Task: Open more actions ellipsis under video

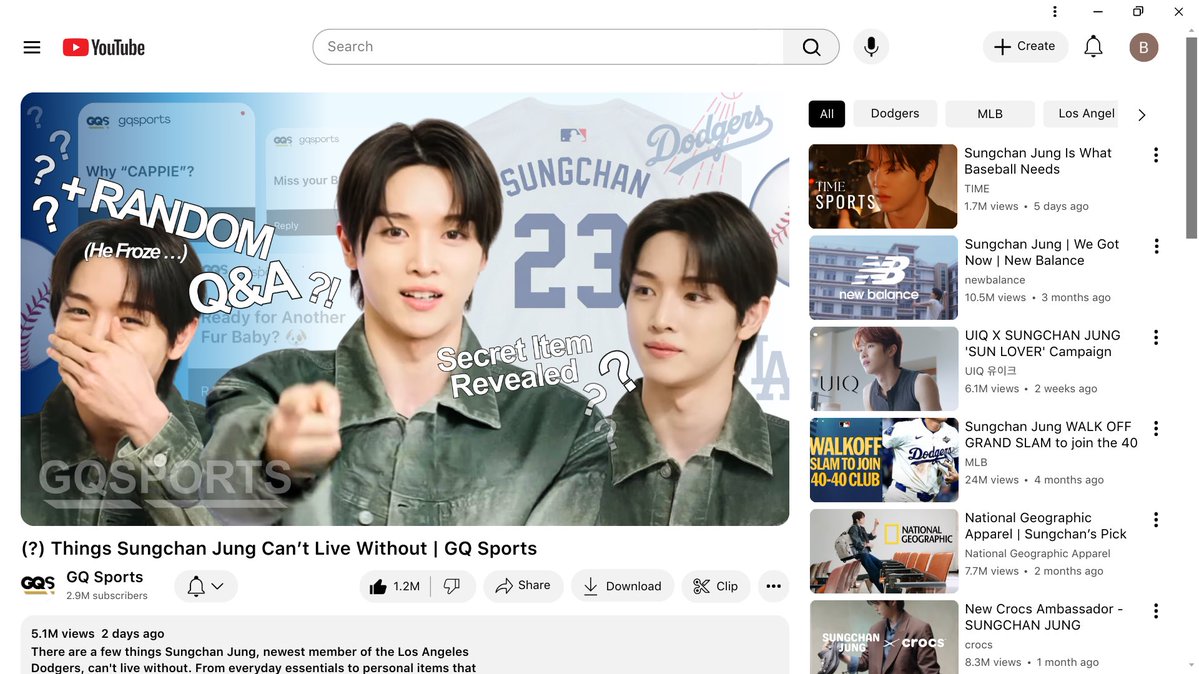Action: [x=774, y=586]
